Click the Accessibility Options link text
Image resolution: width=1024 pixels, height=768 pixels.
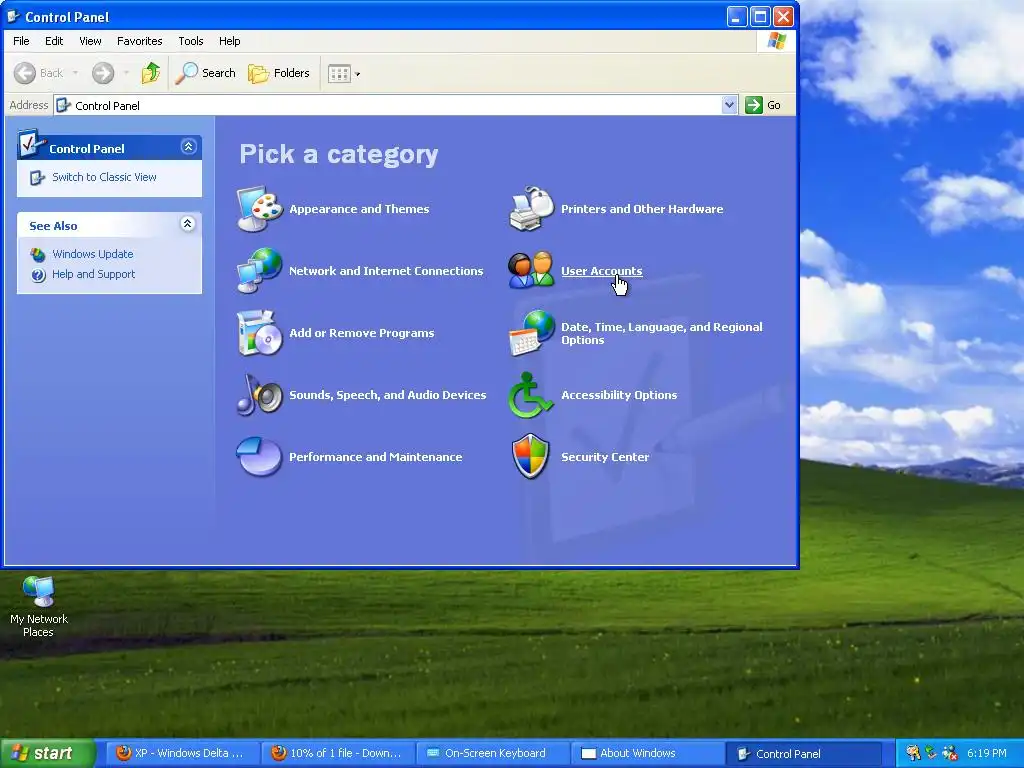(619, 395)
